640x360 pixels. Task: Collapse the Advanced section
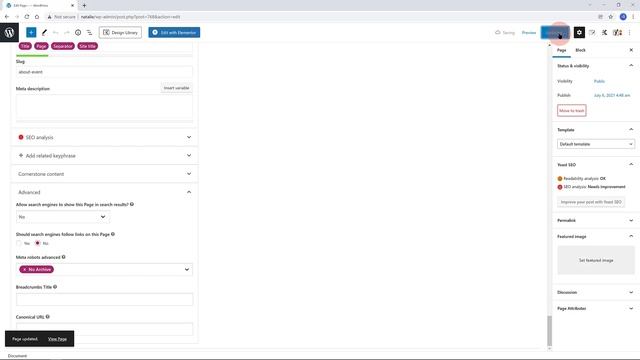[x=105, y=192]
